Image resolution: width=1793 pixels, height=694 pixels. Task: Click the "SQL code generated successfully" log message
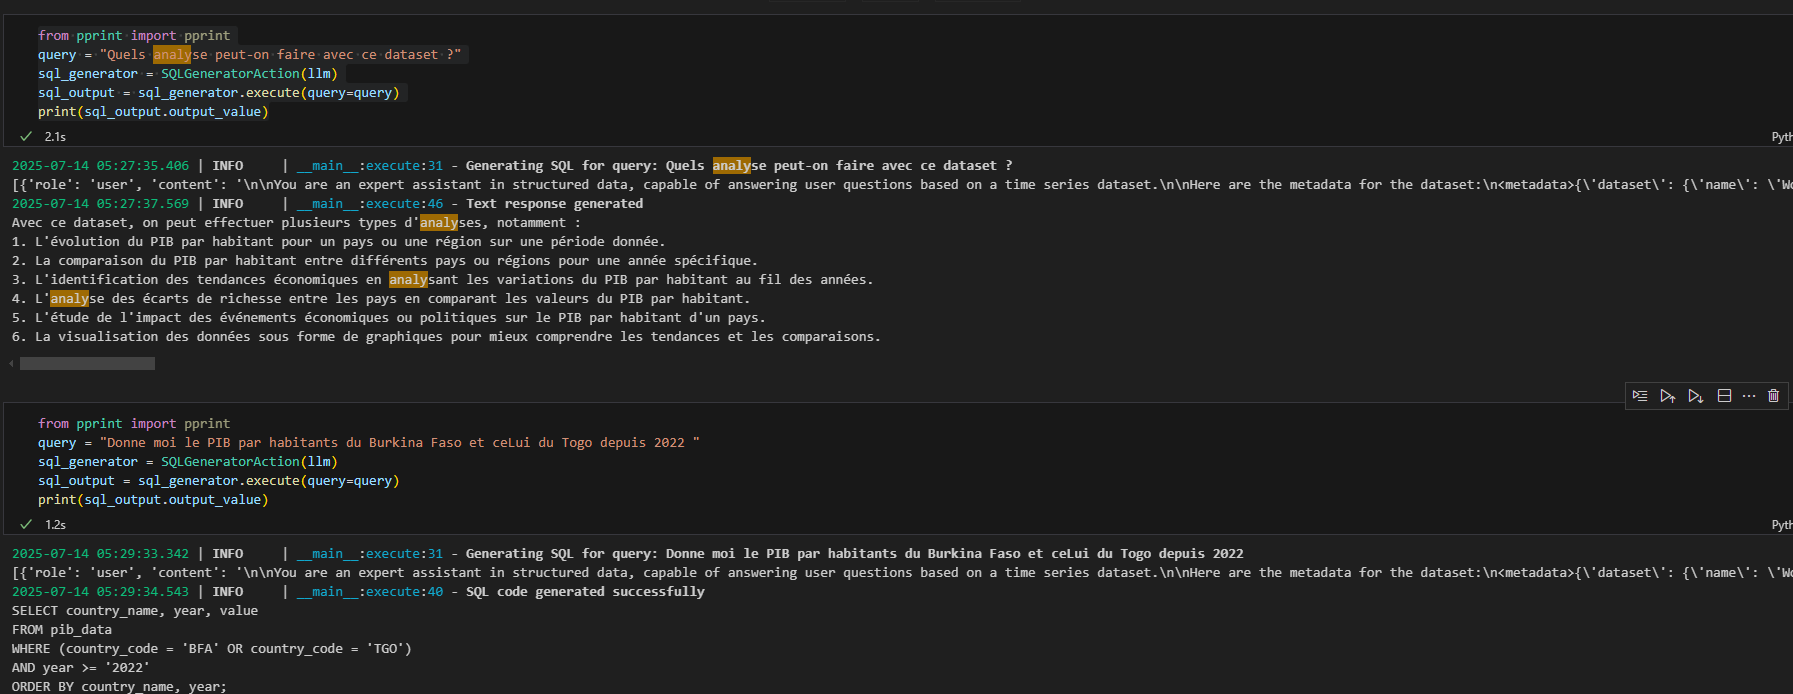click(x=585, y=592)
